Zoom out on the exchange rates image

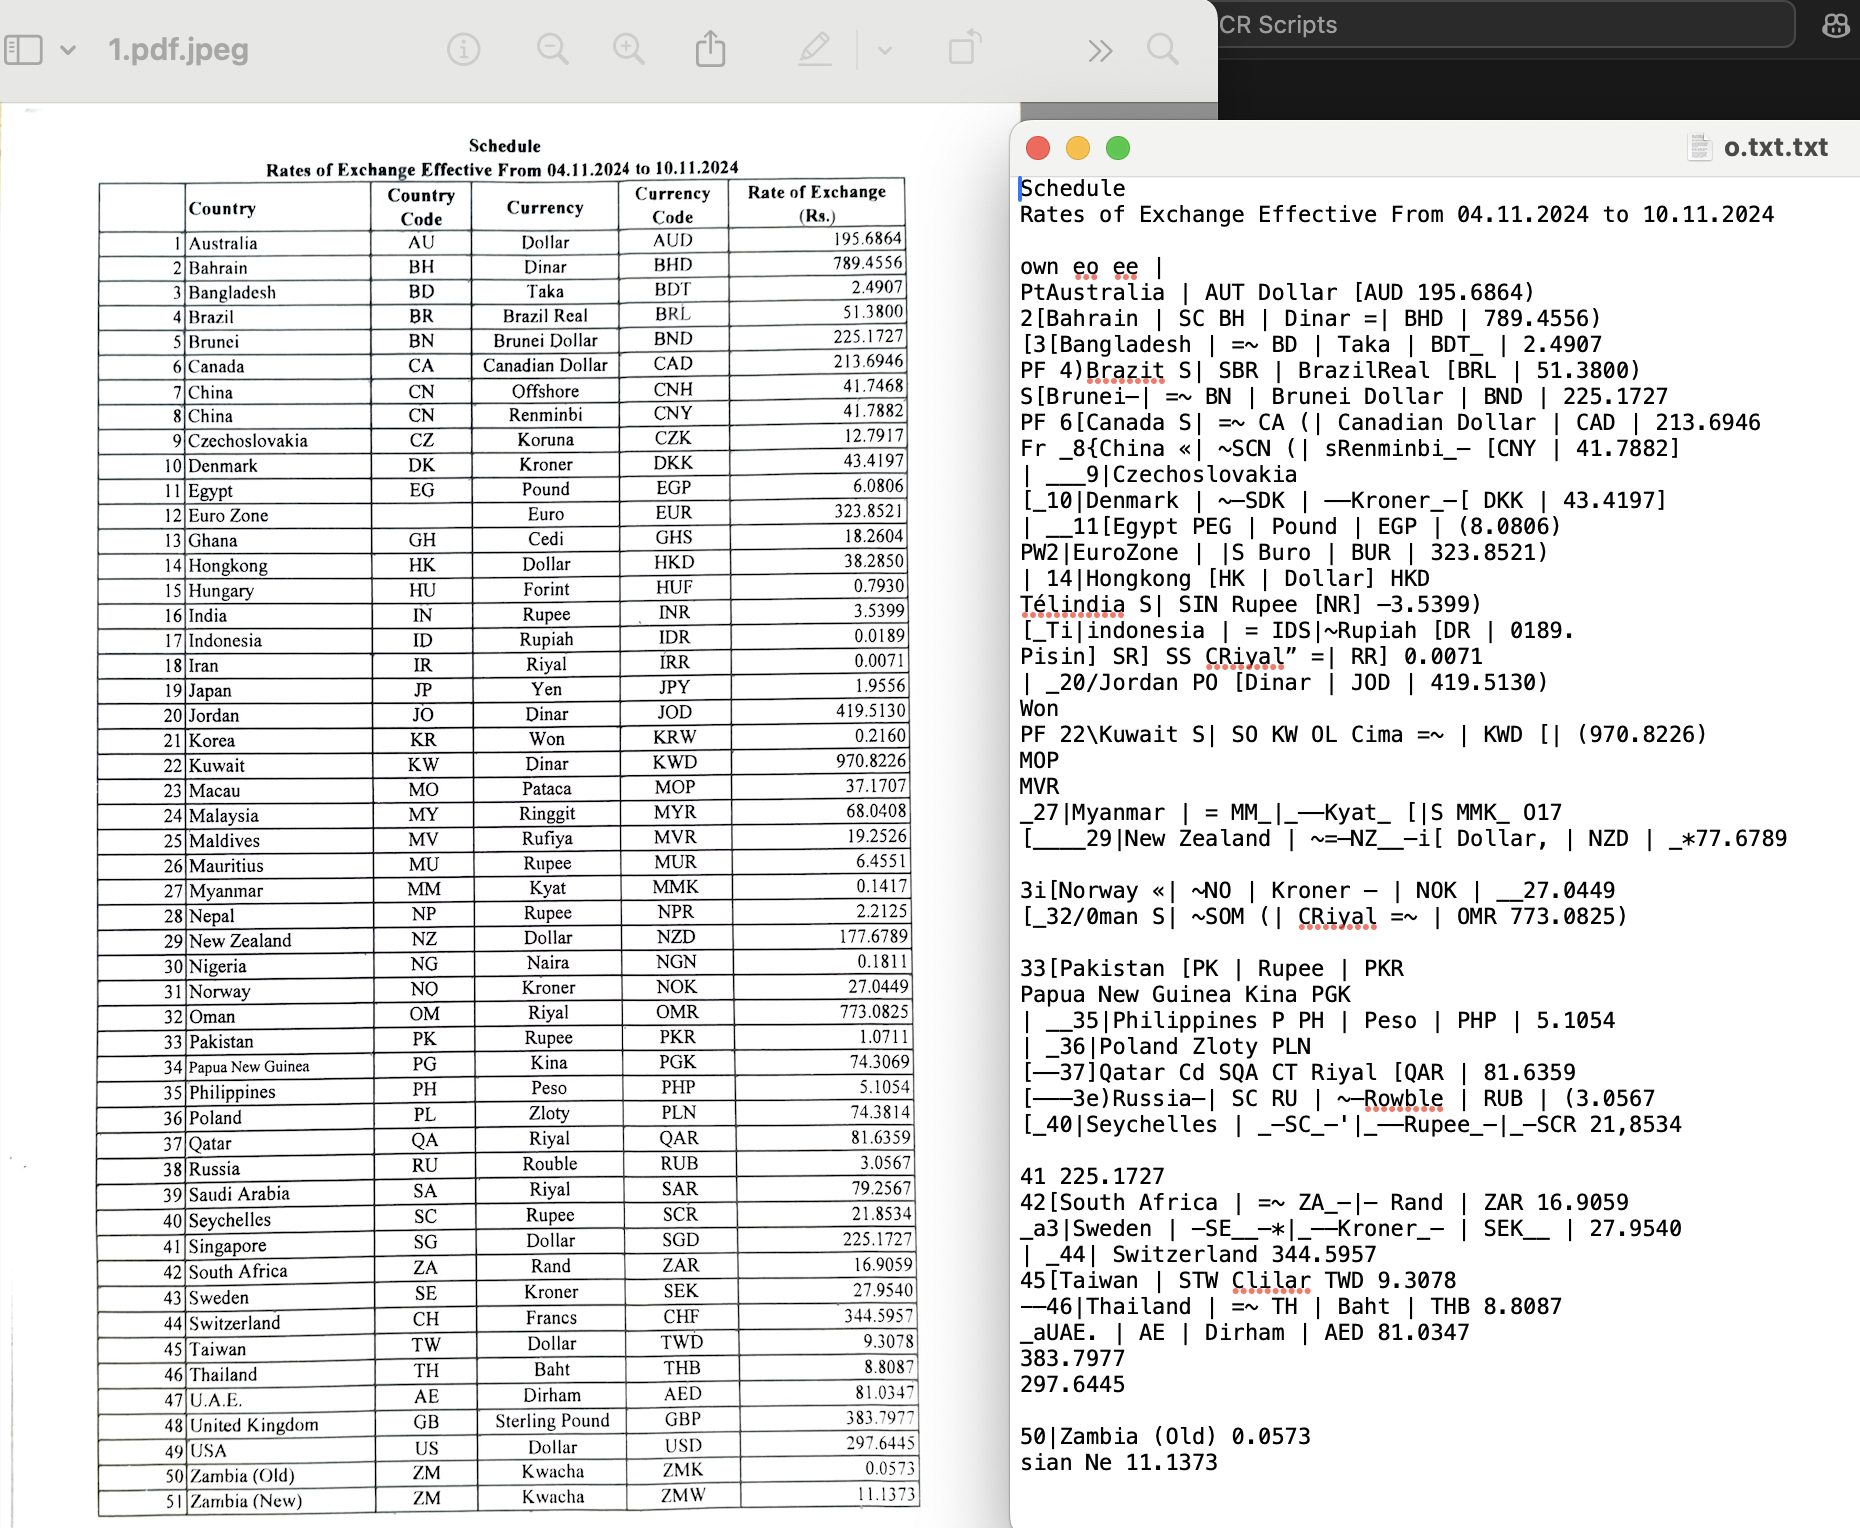click(551, 48)
